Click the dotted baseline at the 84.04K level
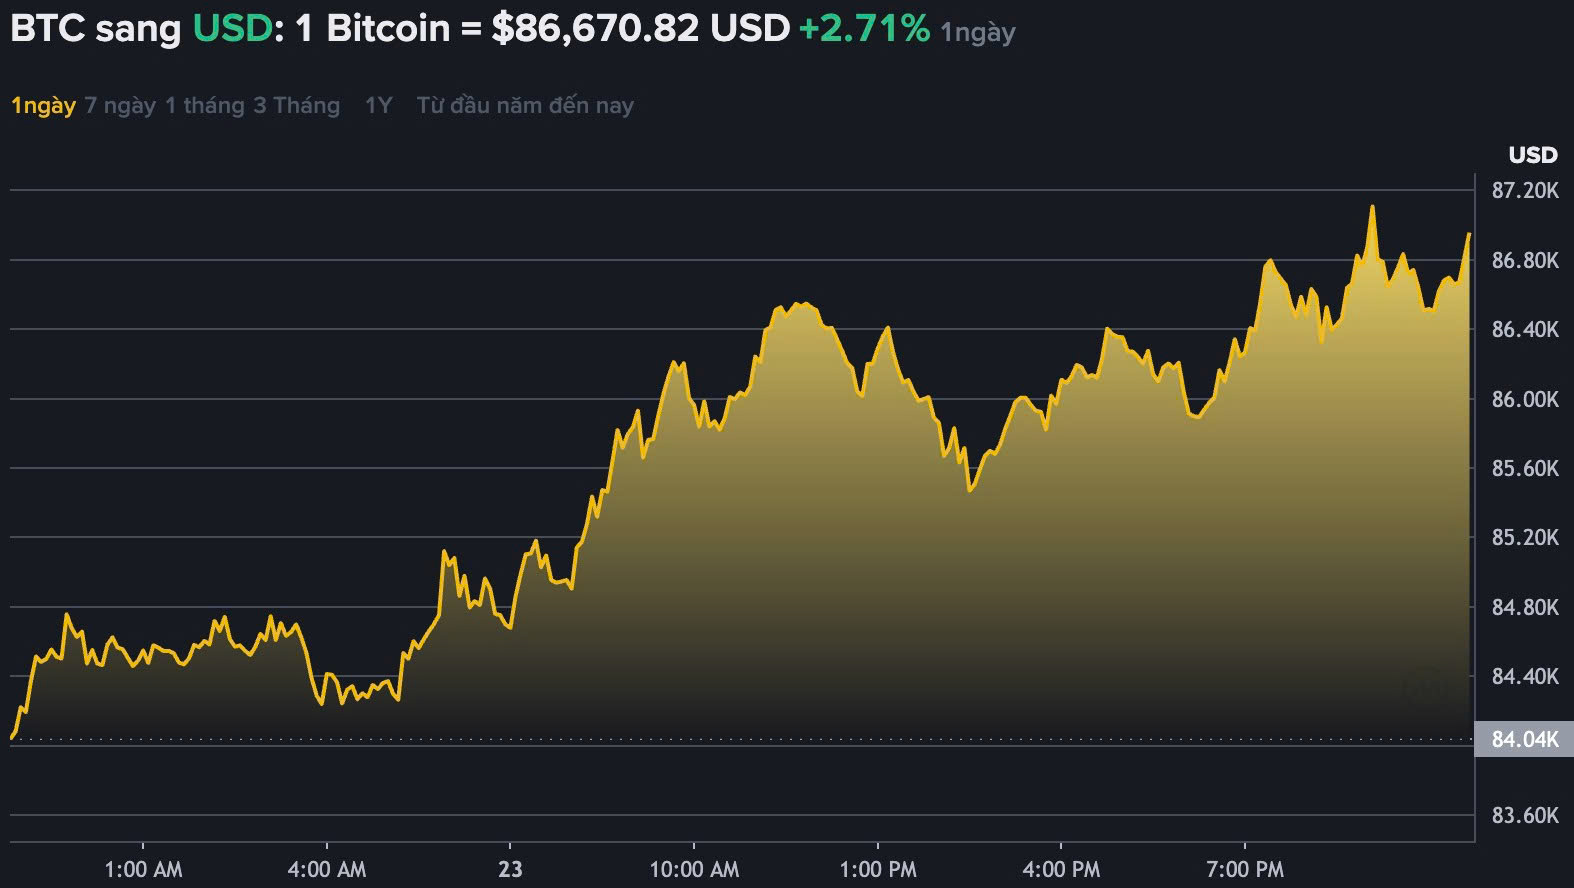 [x=700, y=740]
